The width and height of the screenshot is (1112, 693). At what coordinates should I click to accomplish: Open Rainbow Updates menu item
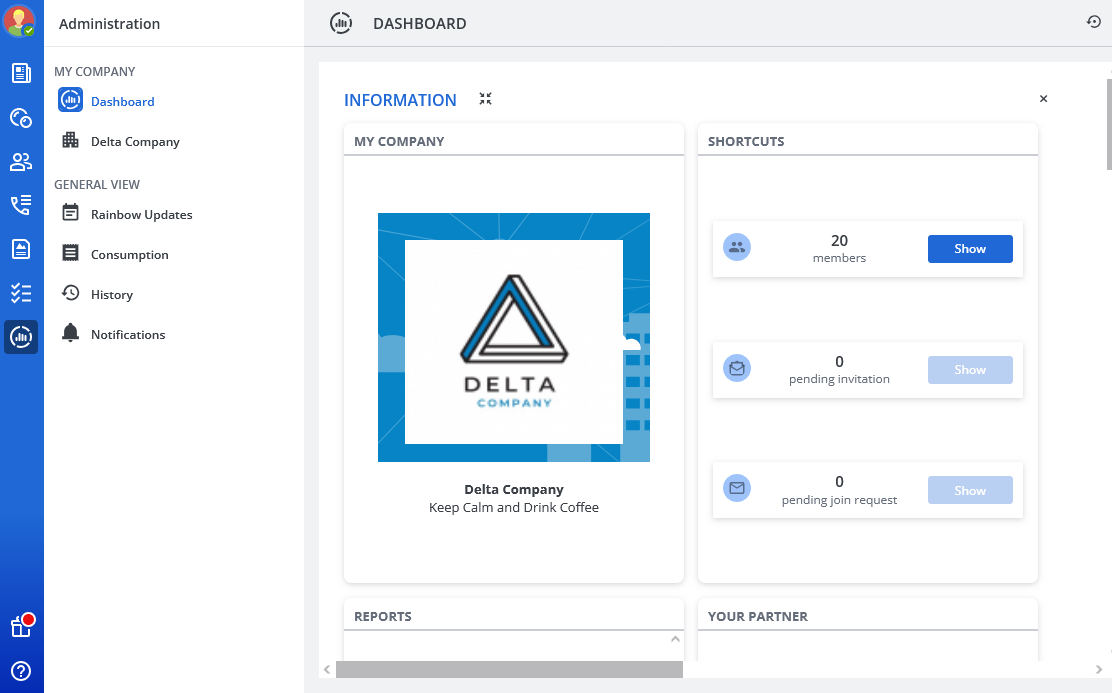point(141,215)
